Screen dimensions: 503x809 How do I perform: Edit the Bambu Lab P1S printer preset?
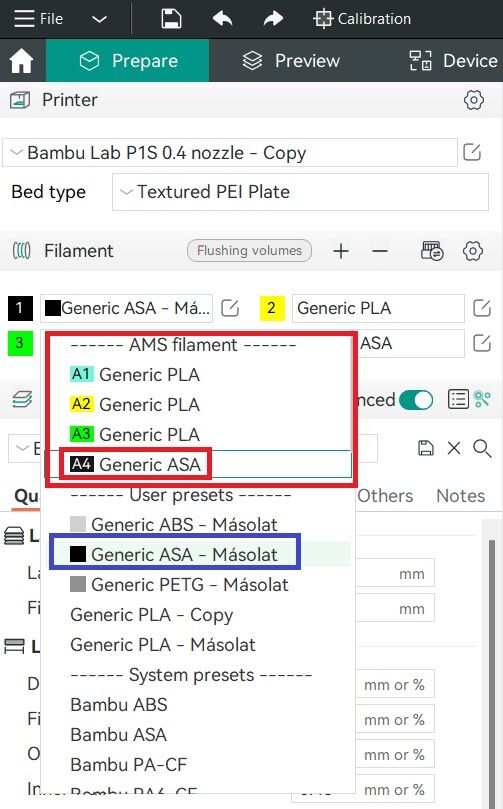472,152
